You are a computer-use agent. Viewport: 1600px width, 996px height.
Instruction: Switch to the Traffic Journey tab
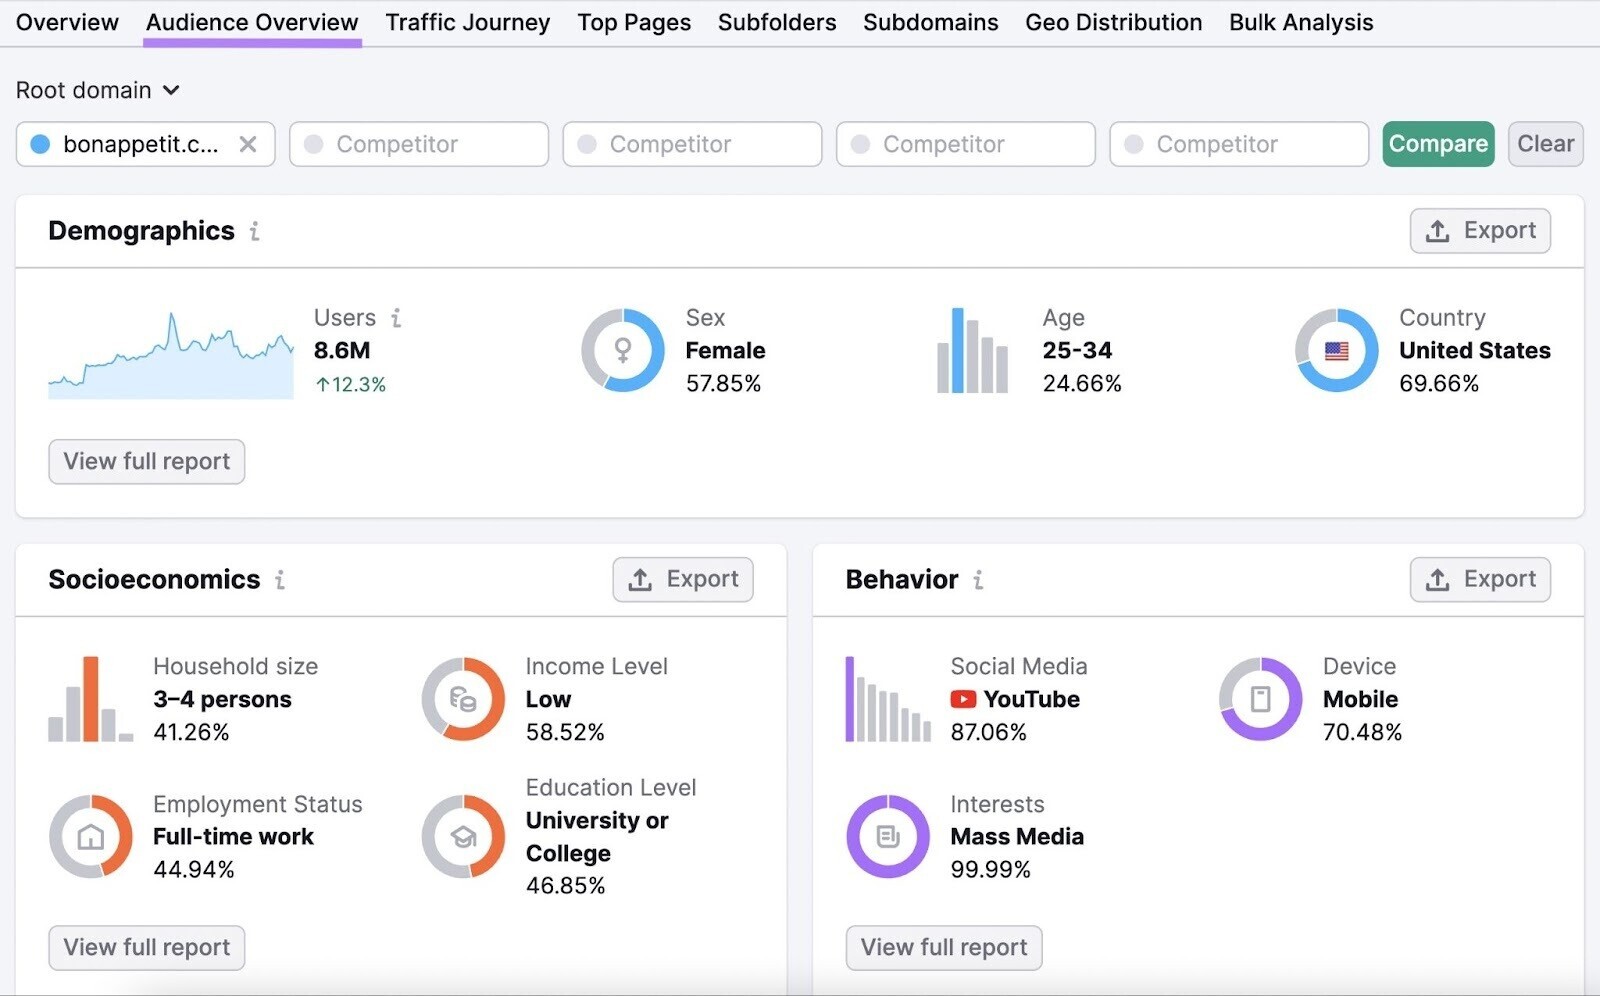(x=468, y=22)
